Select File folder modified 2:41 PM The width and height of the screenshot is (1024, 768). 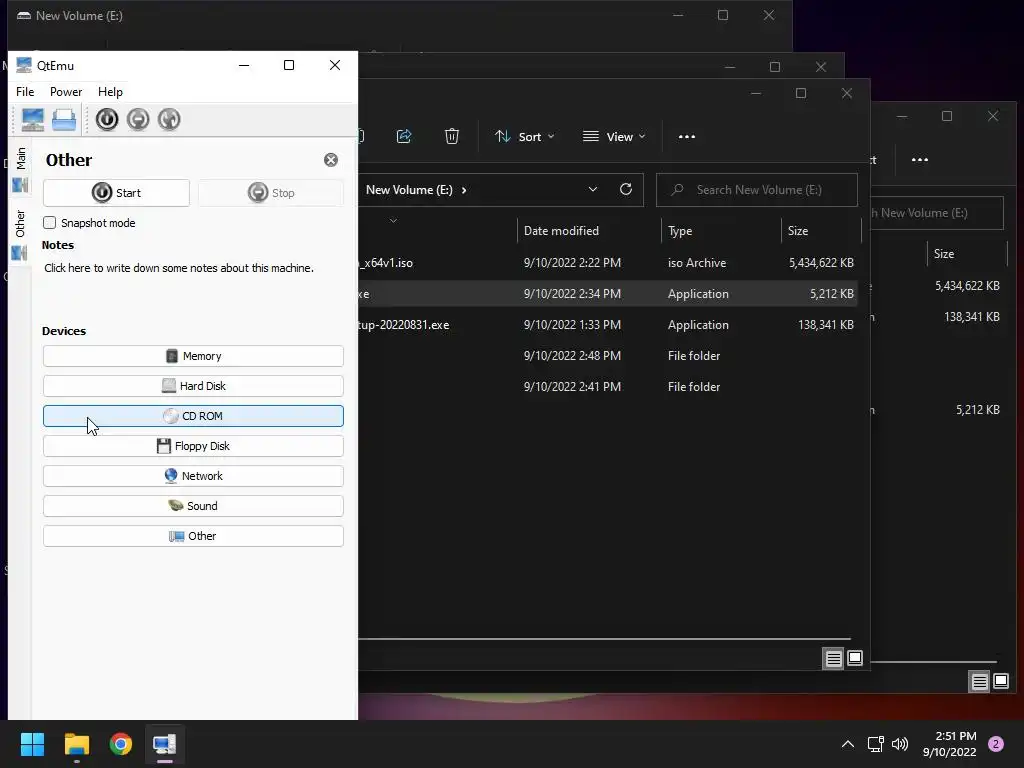pyautogui.click(x=608, y=387)
